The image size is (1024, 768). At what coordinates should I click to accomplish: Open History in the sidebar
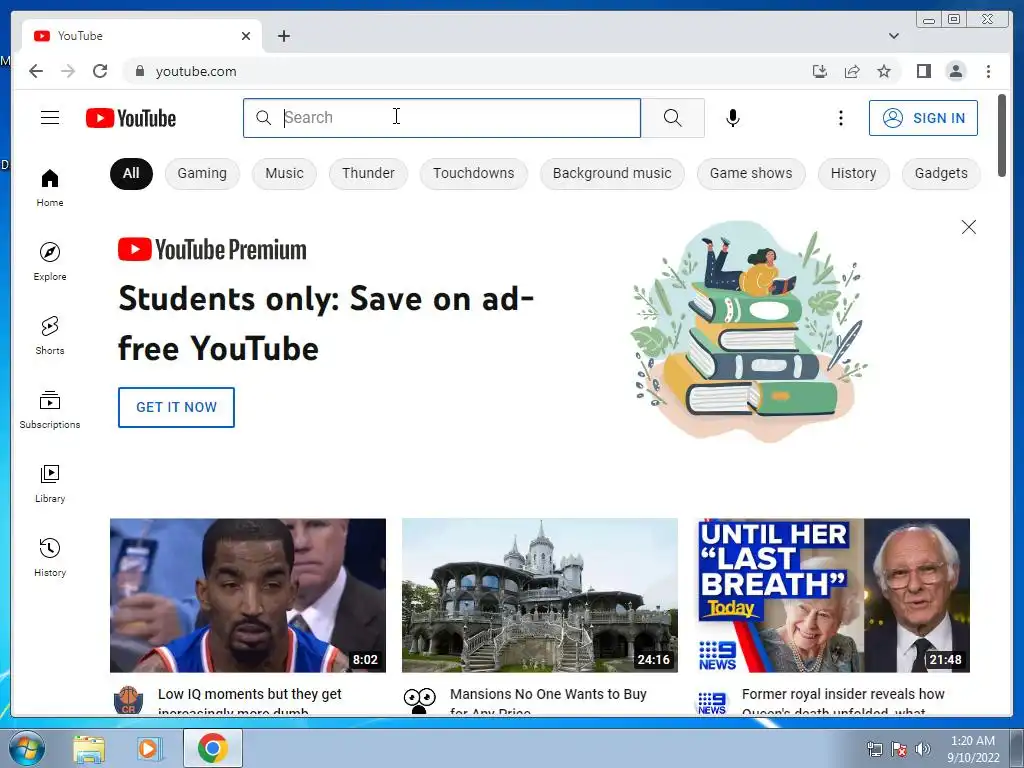click(x=50, y=557)
